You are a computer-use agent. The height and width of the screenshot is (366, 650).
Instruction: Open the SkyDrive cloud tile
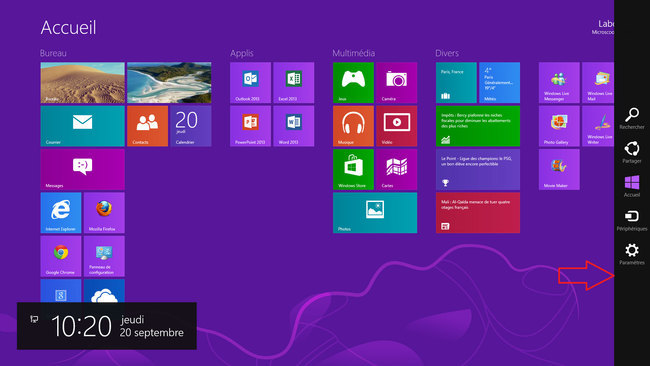[104, 291]
